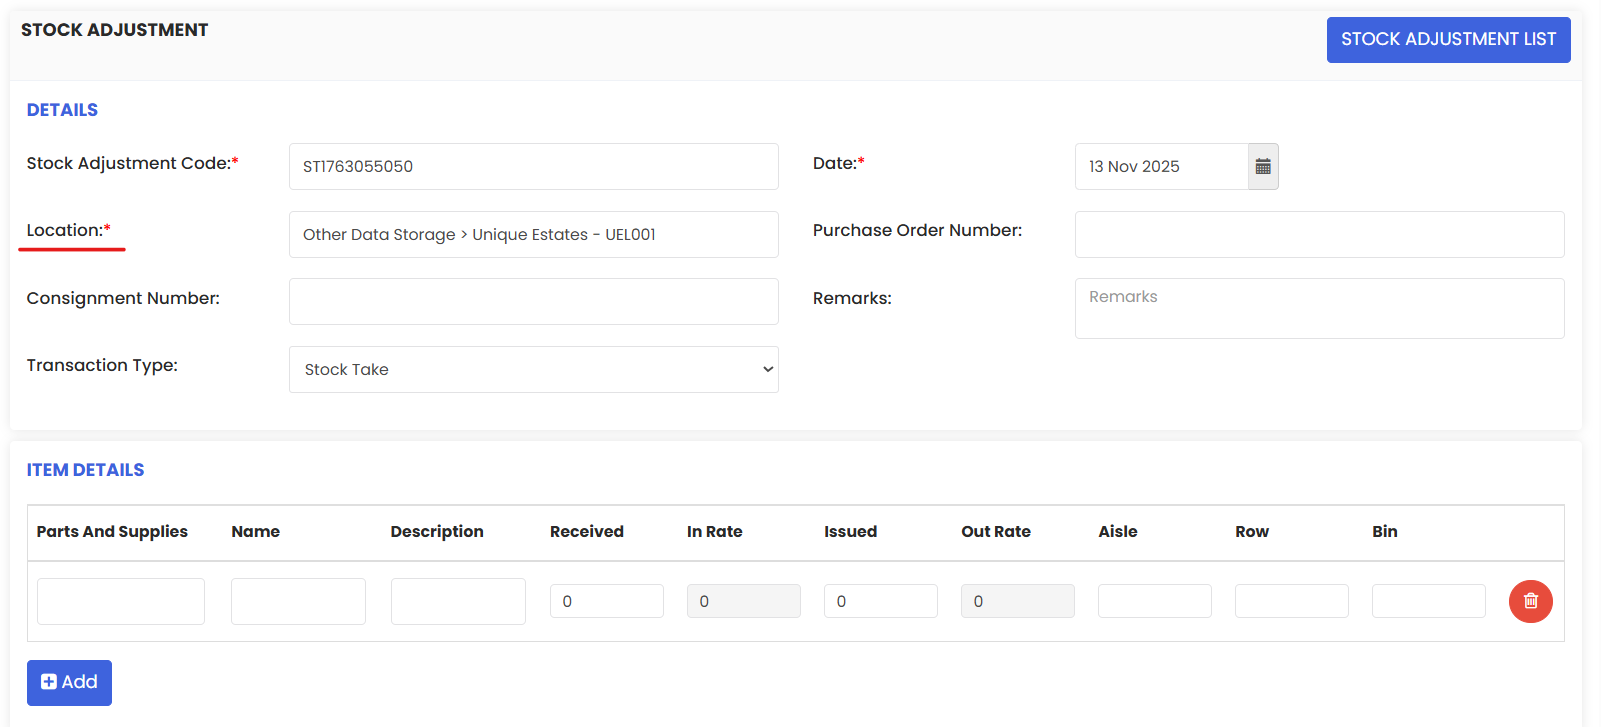Click the Purchase Order Number field
This screenshot has width=1601, height=727.
tap(1320, 234)
